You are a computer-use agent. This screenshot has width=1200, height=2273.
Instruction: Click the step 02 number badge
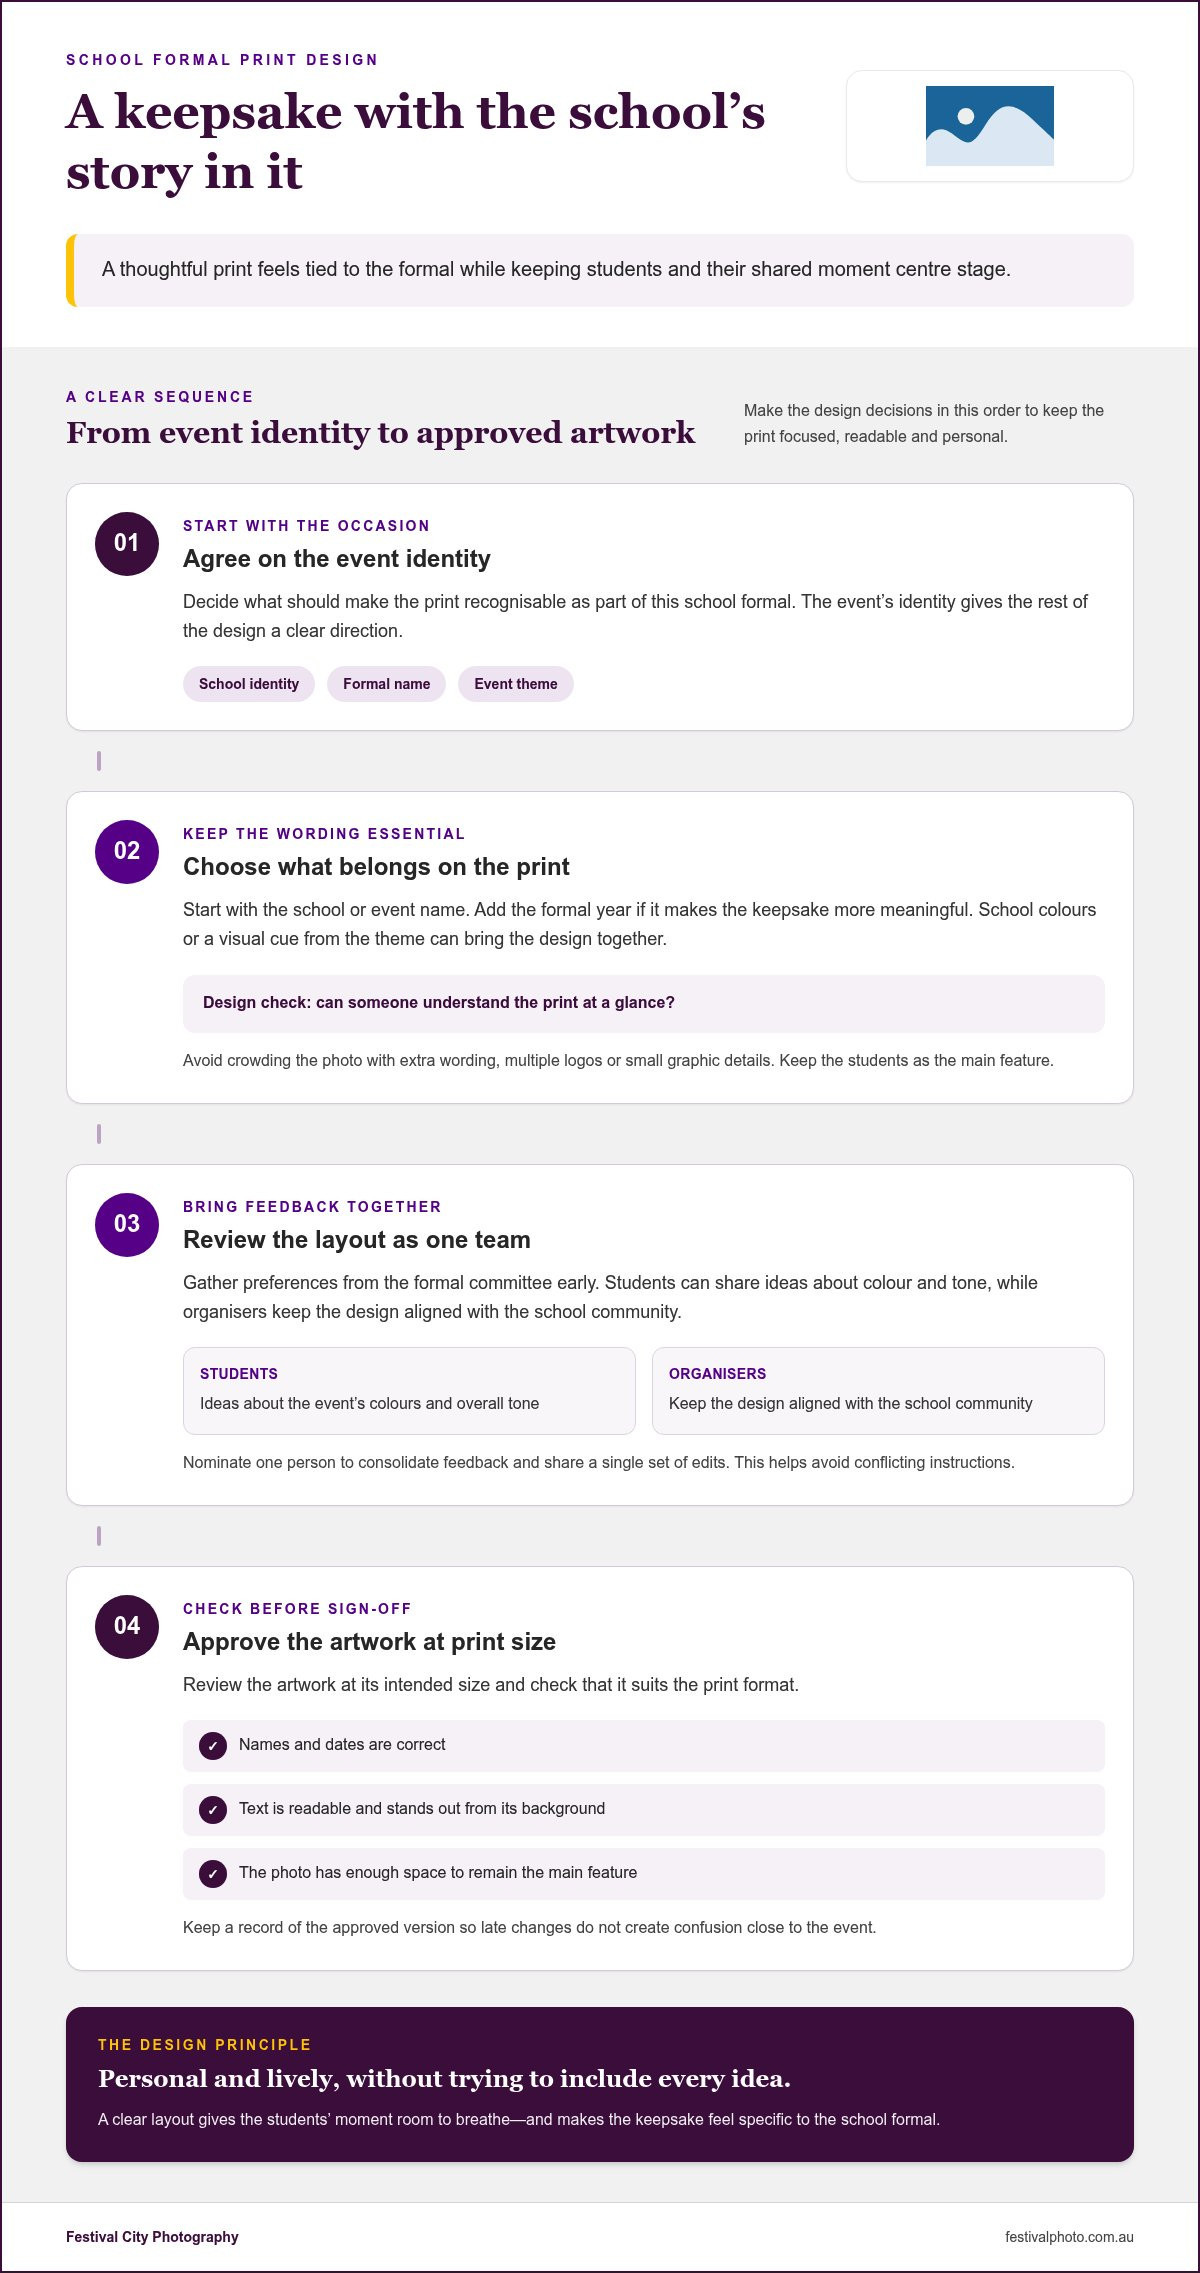pos(127,852)
